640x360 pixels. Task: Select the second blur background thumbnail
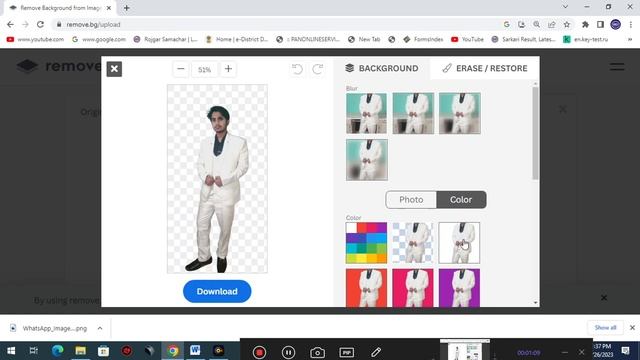click(413, 113)
